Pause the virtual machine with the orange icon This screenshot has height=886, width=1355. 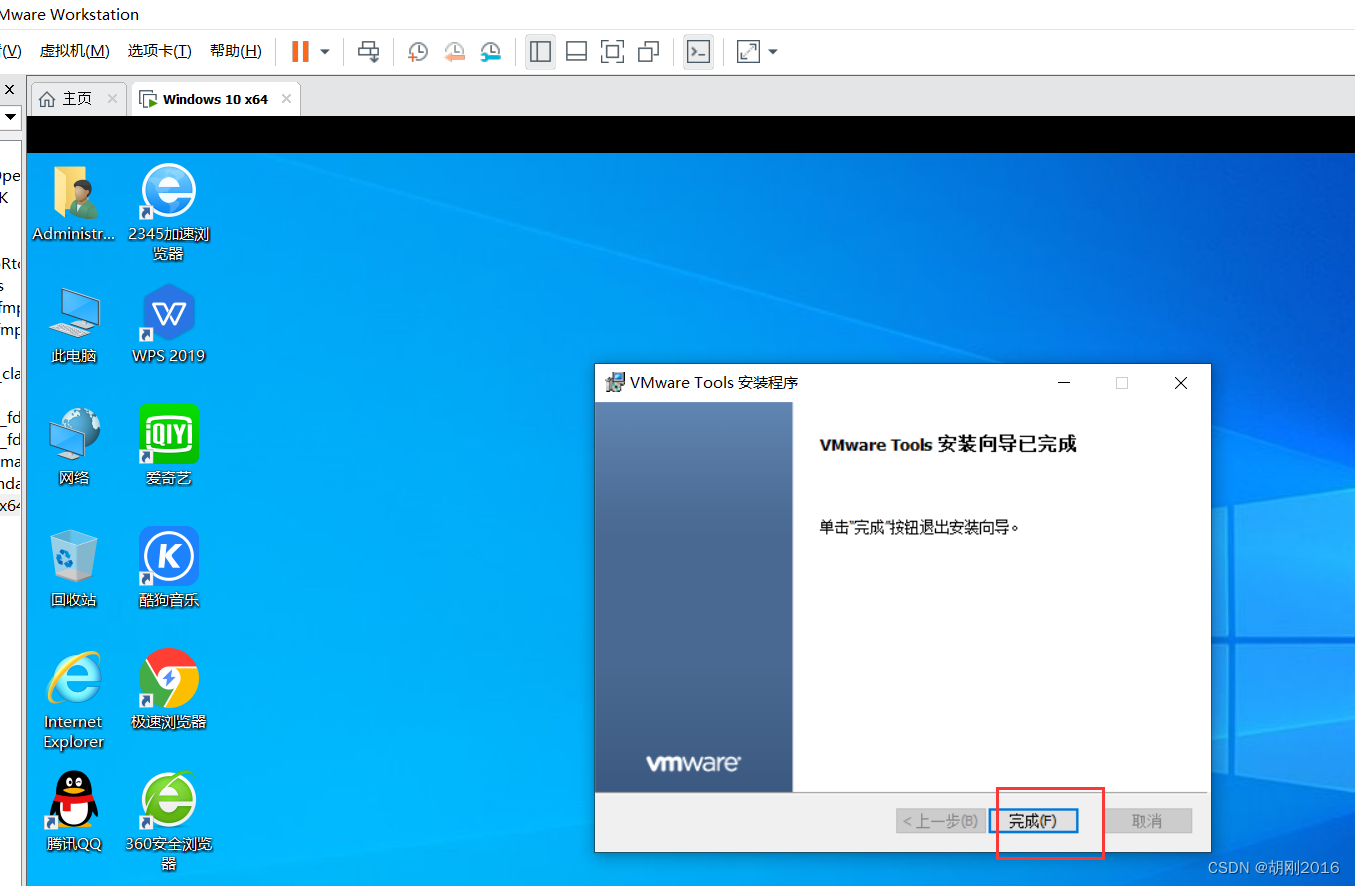pyautogui.click(x=300, y=51)
